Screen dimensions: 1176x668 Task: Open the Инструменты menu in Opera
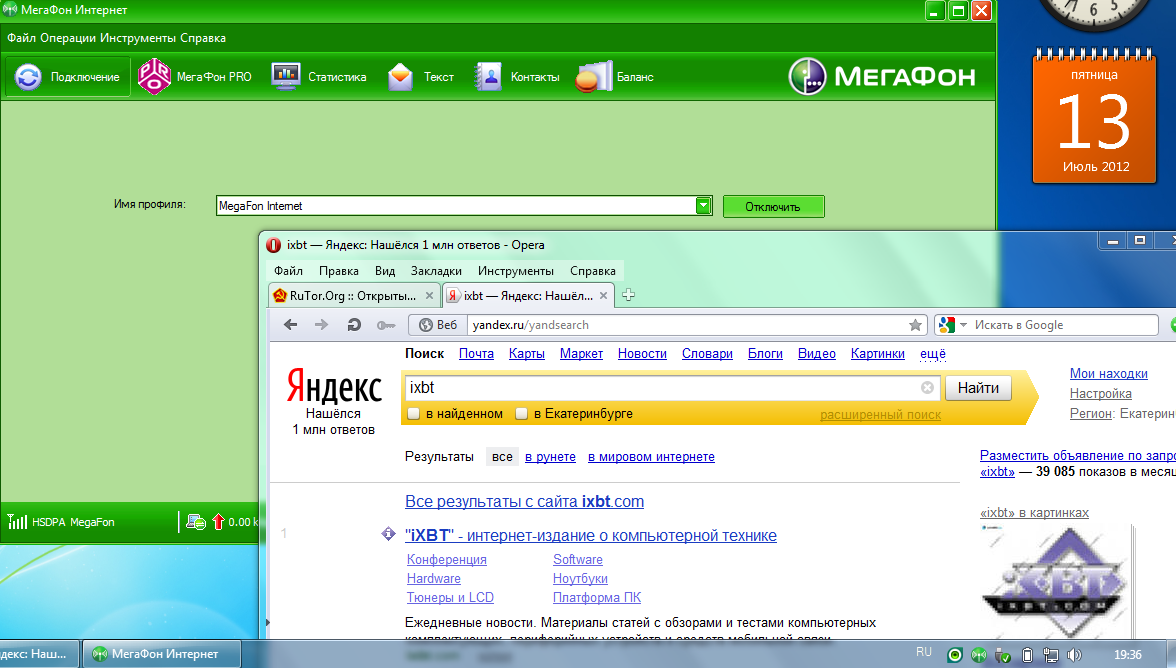pyautogui.click(x=515, y=271)
